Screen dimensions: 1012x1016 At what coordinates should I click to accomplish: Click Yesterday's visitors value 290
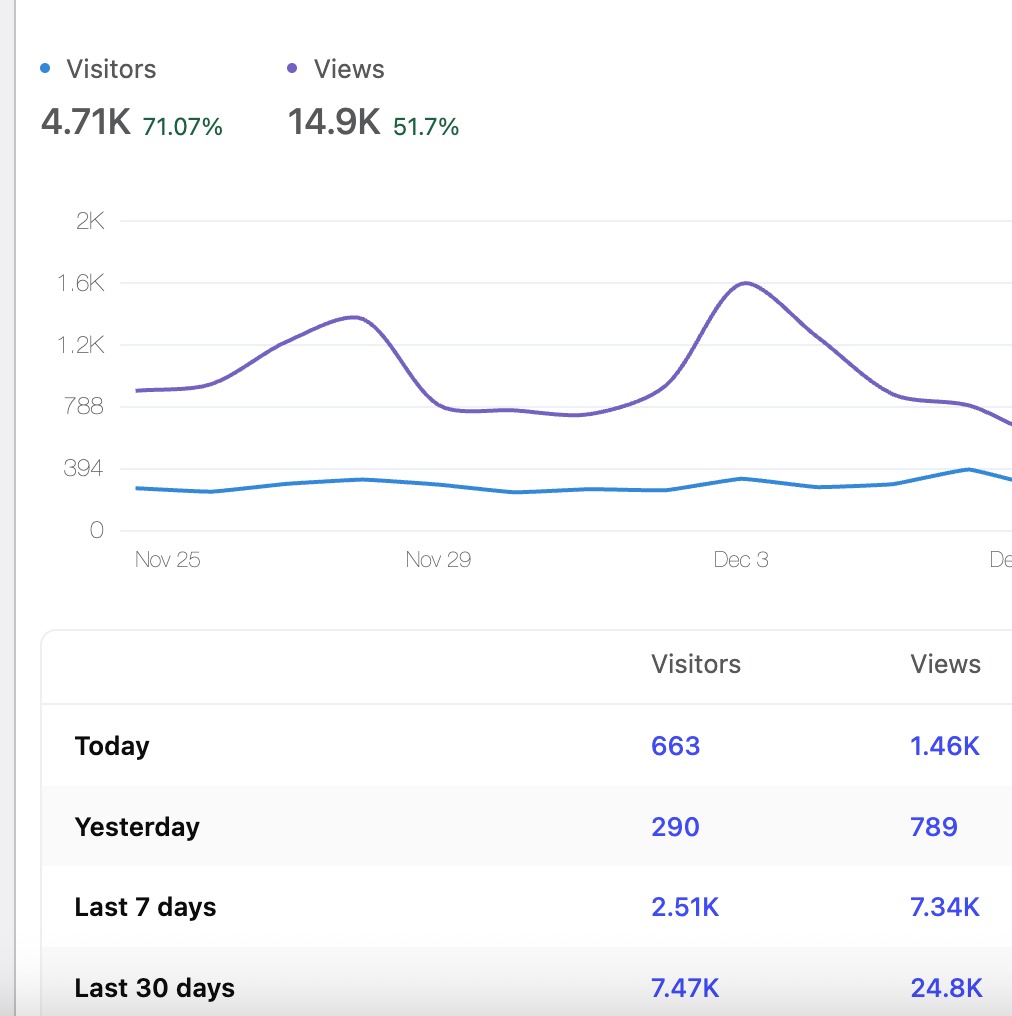point(675,827)
